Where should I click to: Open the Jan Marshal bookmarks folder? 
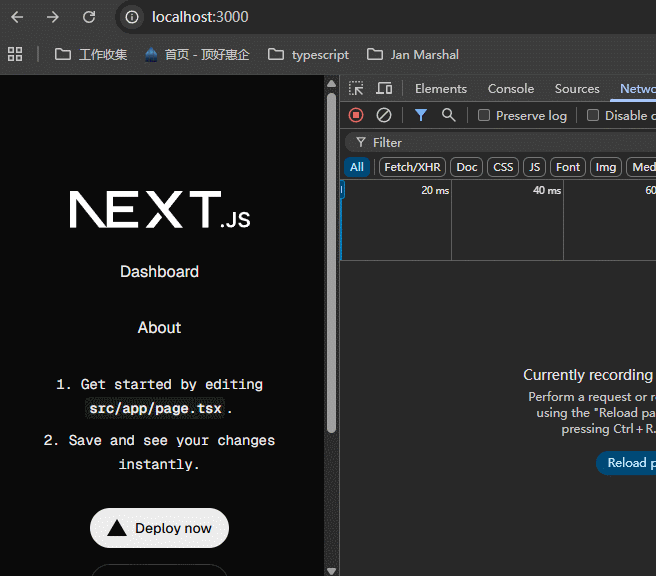tap(413, 54)
